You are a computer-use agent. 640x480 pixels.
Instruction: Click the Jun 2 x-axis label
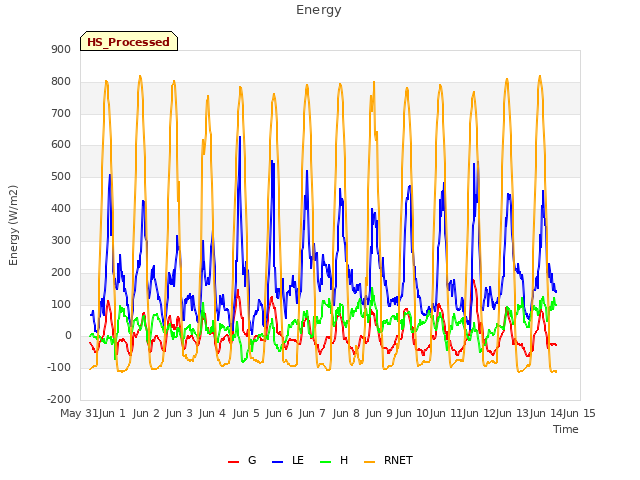[x=146, y=413]
